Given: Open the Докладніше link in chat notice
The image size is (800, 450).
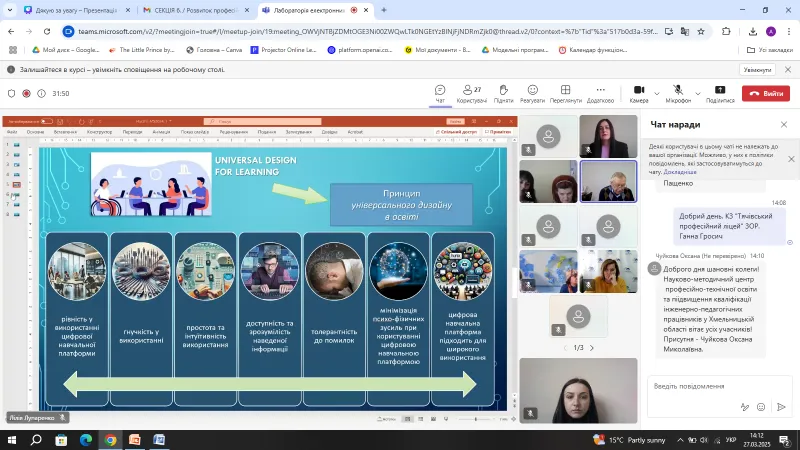Looking at the screenshot, I should click(x=680, y=172).
